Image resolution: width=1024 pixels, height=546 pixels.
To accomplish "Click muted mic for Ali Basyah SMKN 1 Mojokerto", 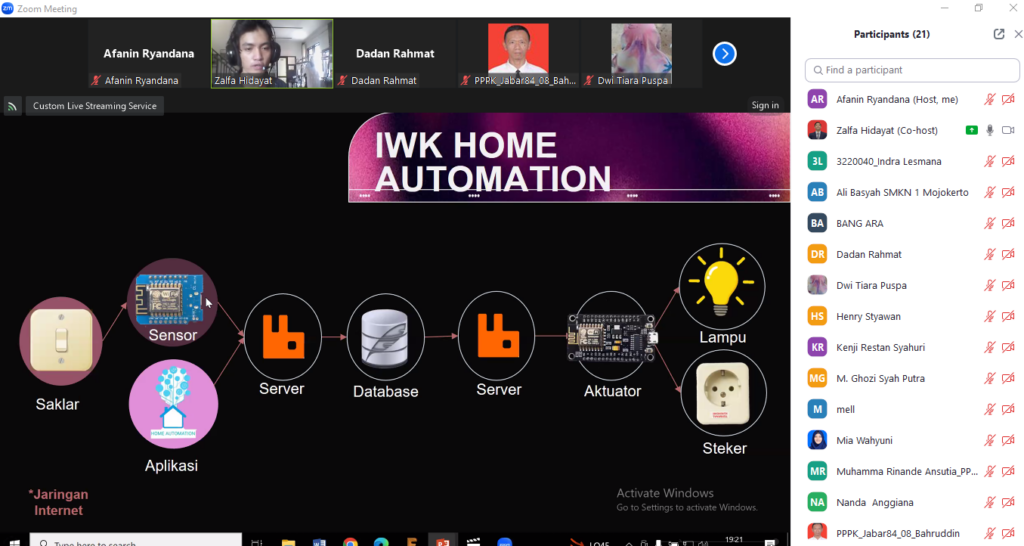I will point(990,192).
